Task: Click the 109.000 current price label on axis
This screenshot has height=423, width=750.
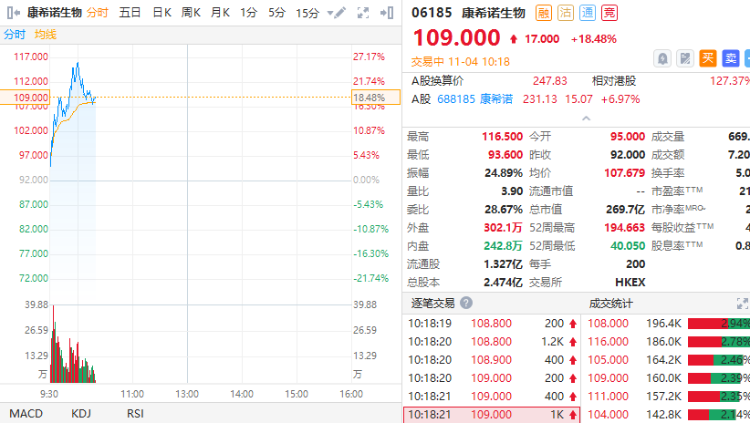Action: click(x=25, y=97)
